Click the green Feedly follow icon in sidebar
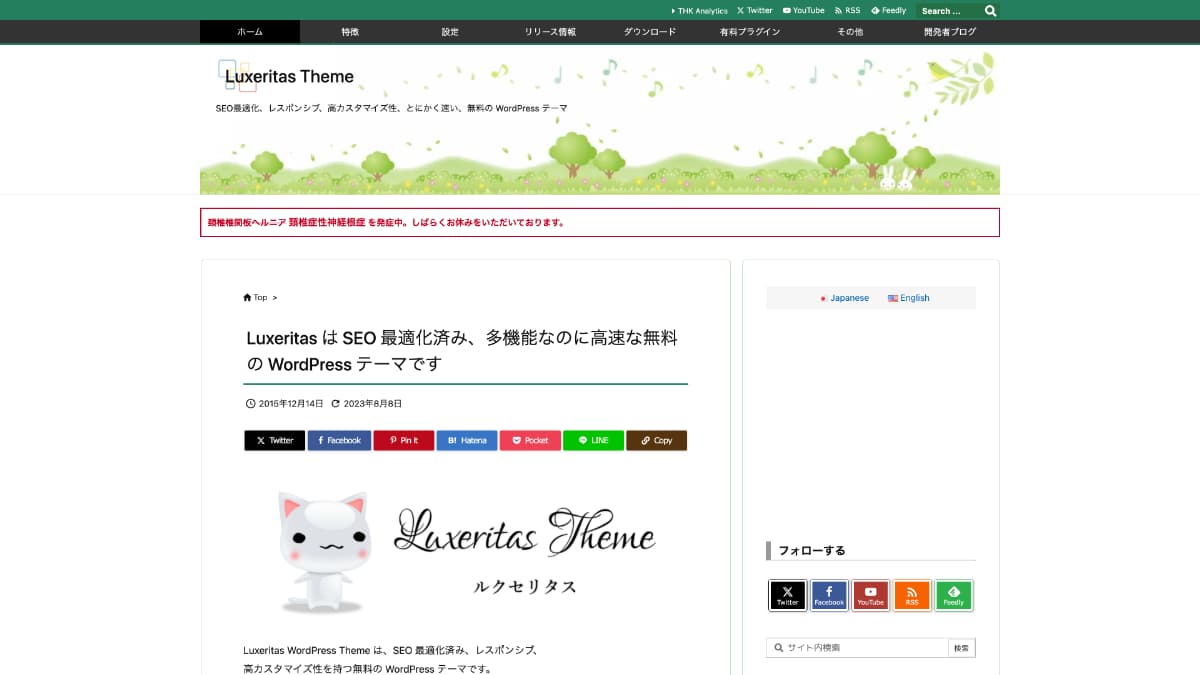The height and width of the screenshot is (675, 1200). tap(954, 596)
